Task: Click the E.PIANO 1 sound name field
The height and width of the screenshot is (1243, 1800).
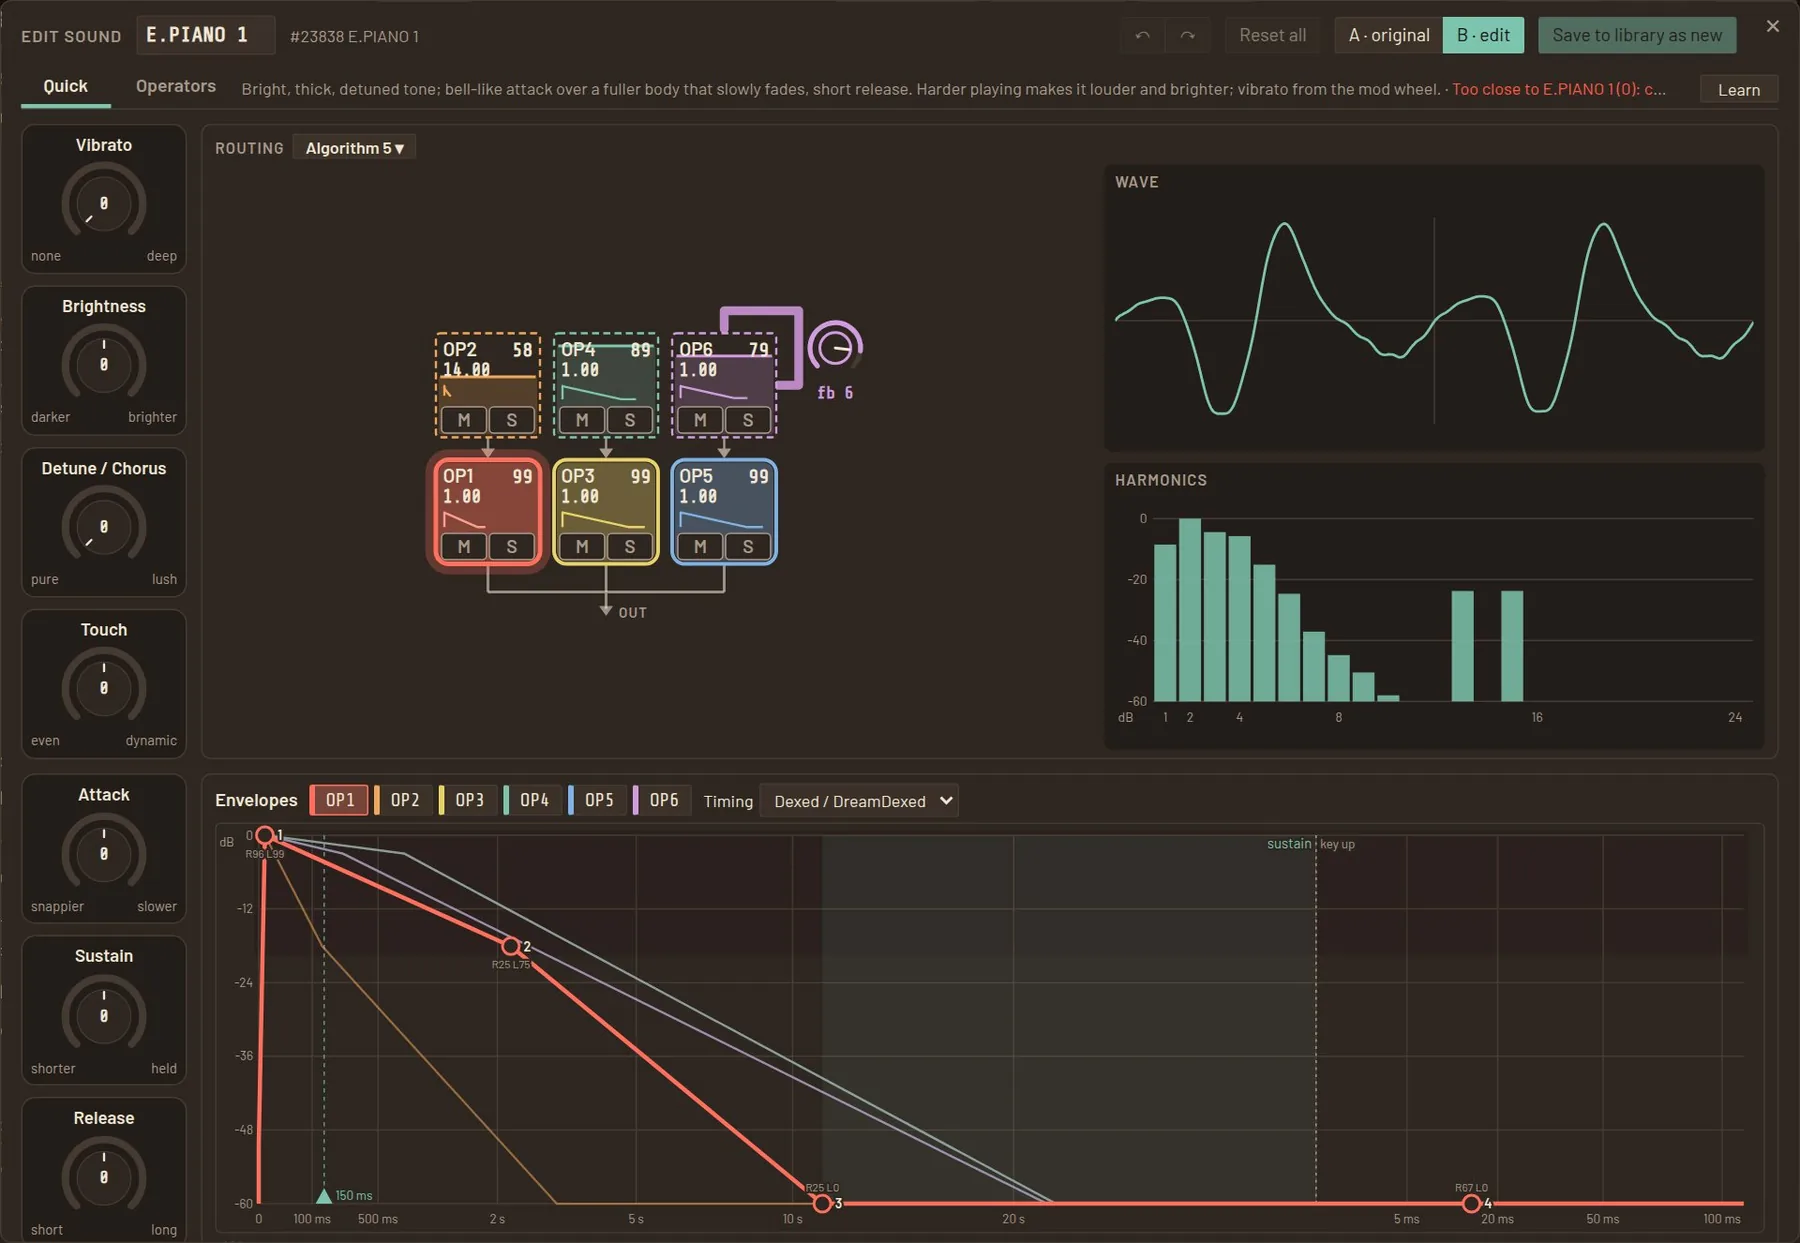Action: coord(205,35)
